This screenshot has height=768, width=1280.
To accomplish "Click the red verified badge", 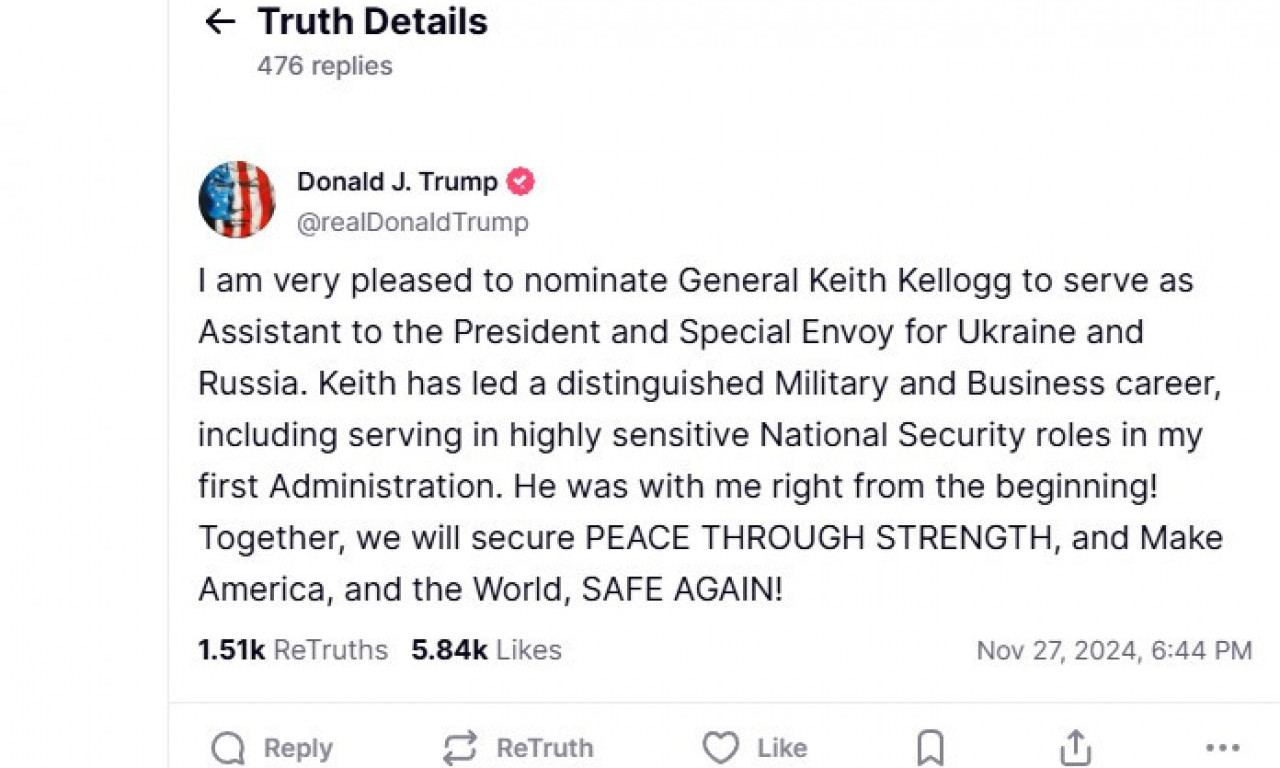I will click(520, 182).
